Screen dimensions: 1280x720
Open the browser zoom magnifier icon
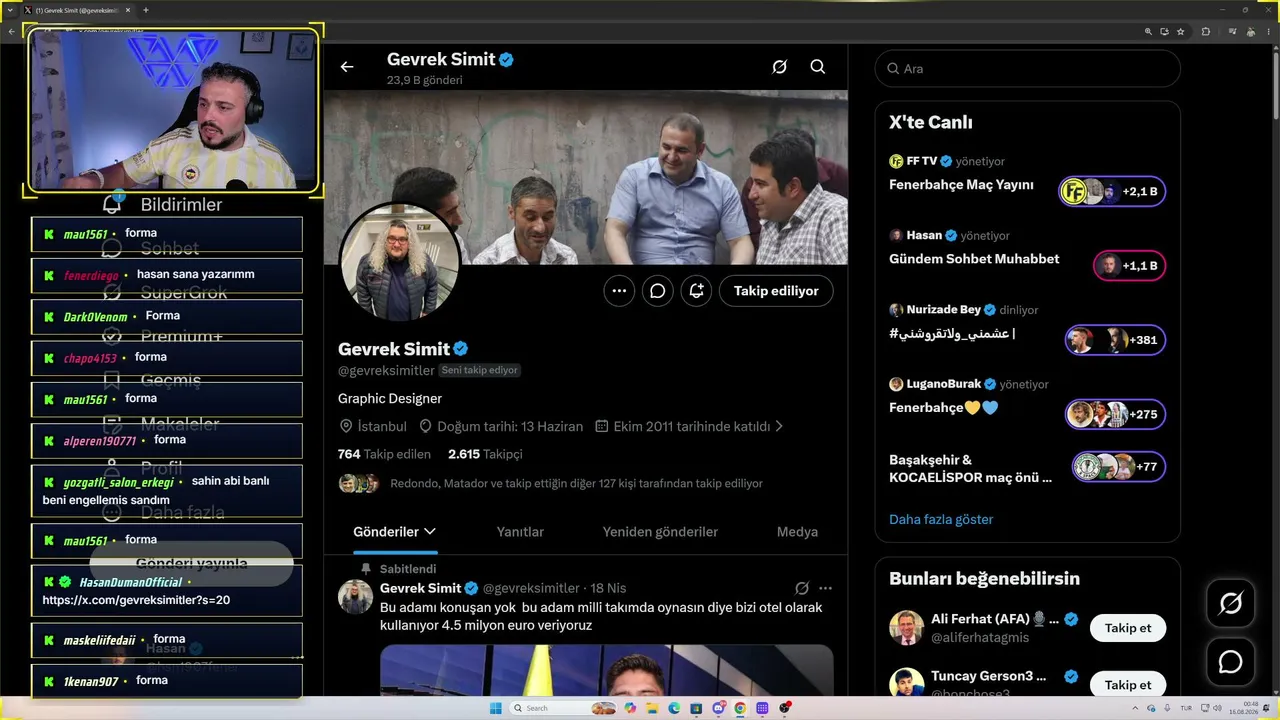[x=1149, y=31]
